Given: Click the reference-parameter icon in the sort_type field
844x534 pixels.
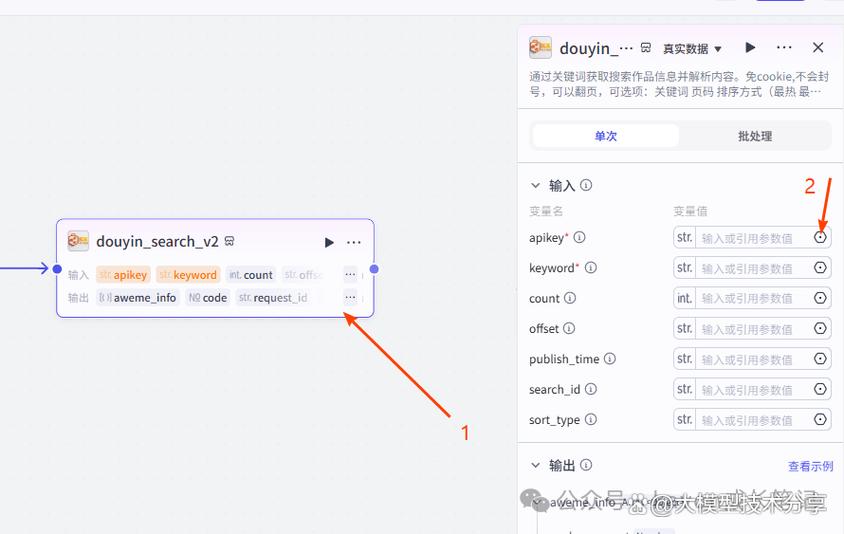Looking at the screenshot, I should coord(820,419).
